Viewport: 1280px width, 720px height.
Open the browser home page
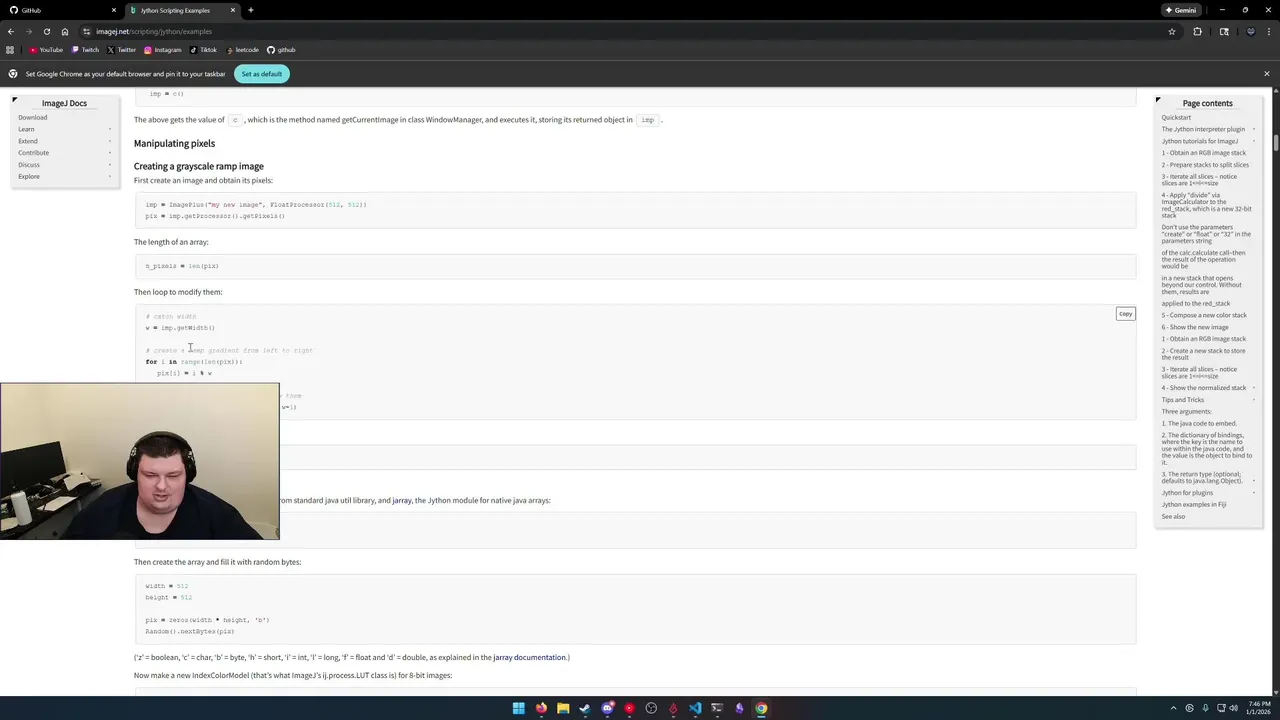(65, 31)
